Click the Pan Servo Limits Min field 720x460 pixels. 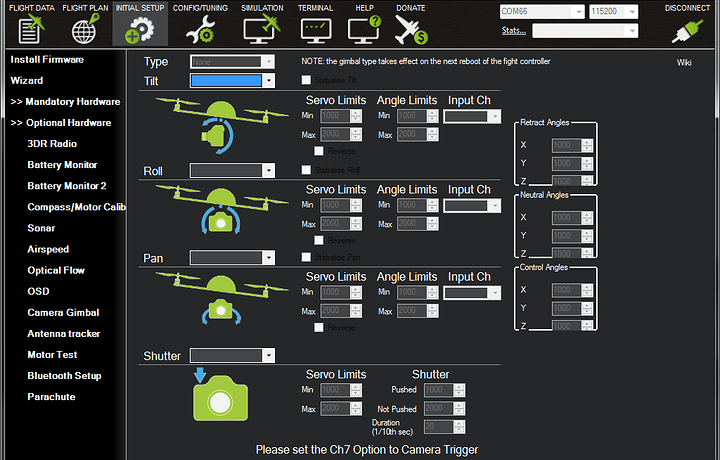tap(341, 292)
